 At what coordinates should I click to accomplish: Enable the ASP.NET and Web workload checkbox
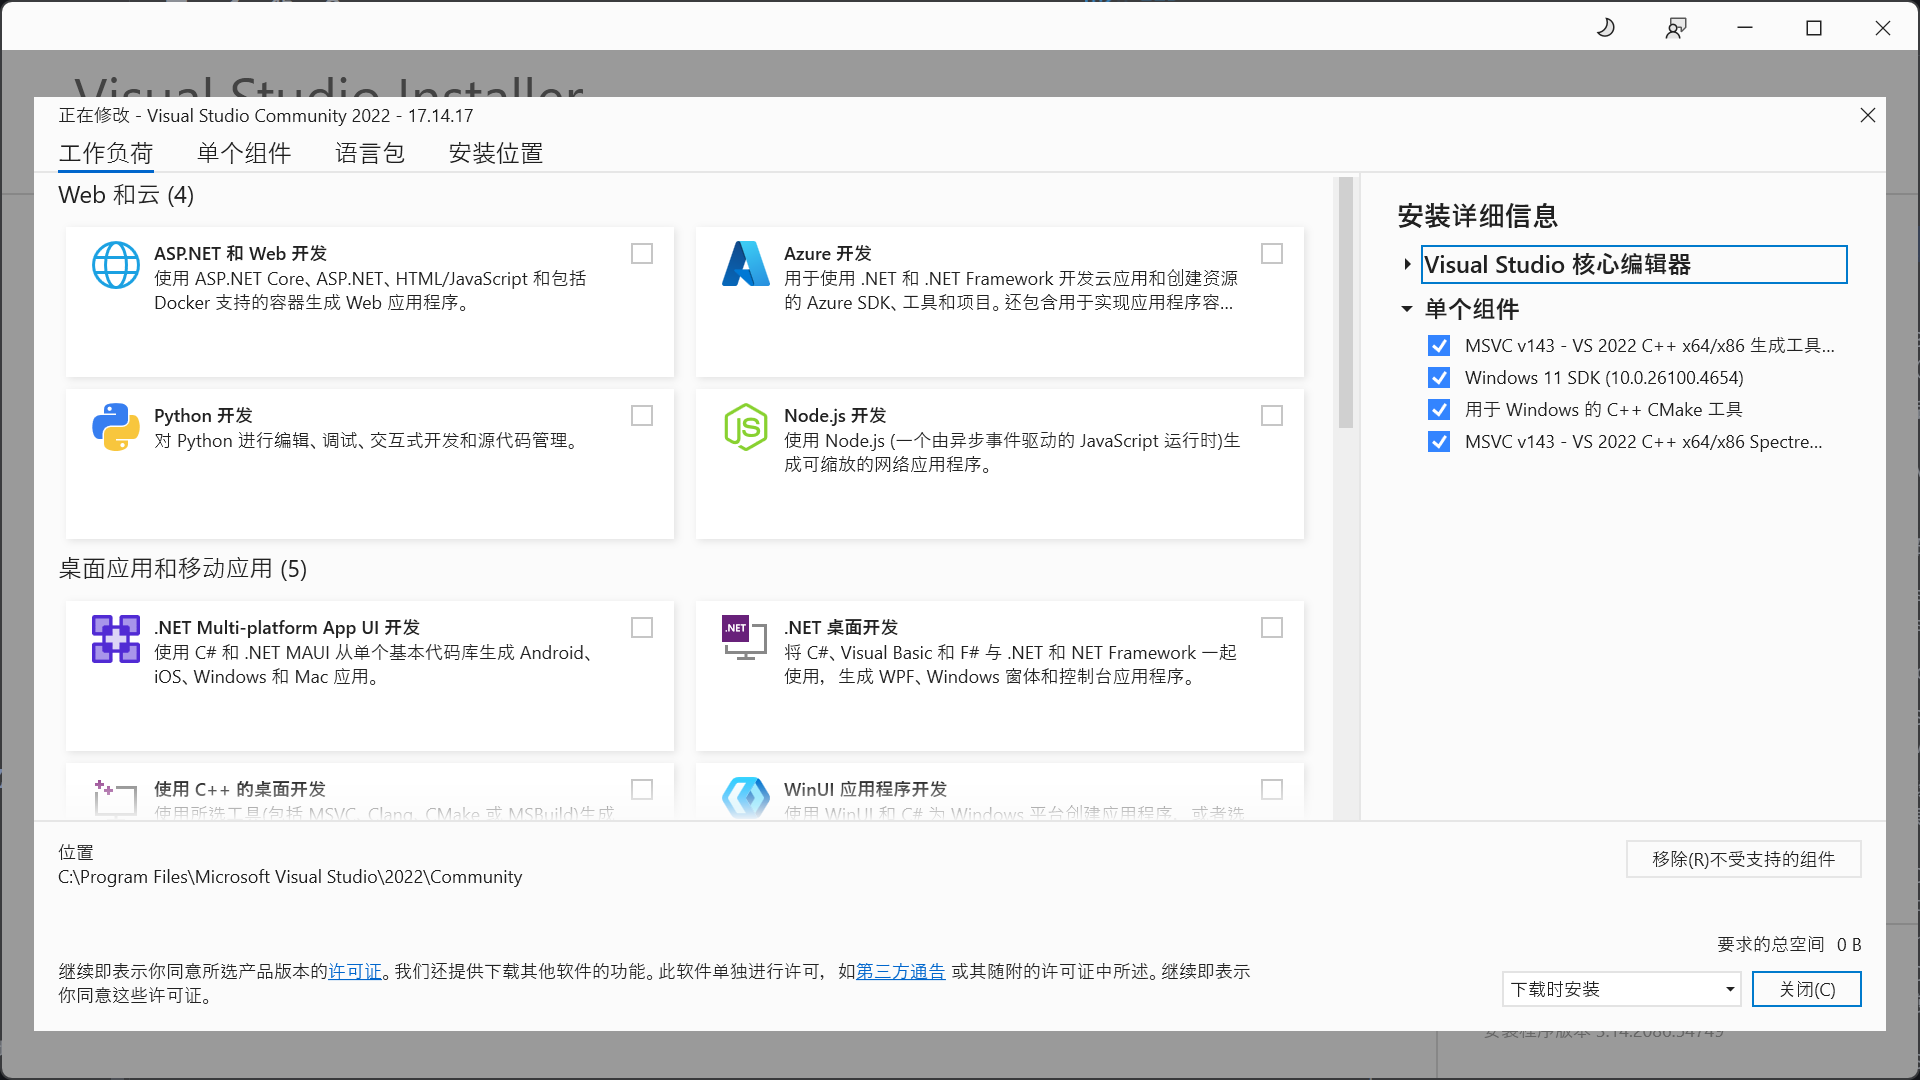click(642, 254)
